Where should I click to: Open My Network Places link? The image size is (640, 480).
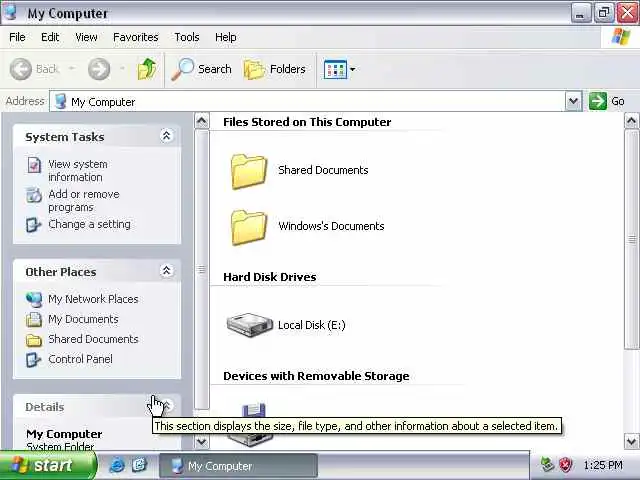[x=93, y=299]
